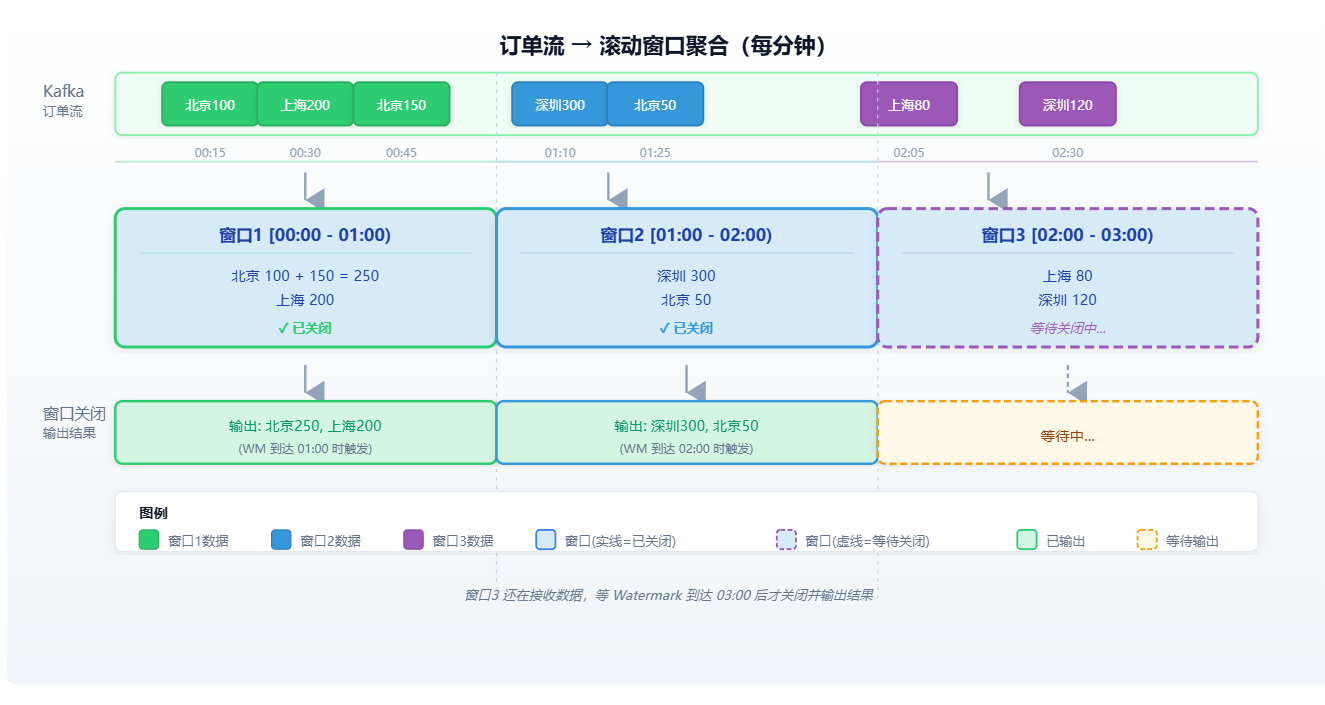Click the 北京50 event block
This screenshot has height=705, width=1325.
[x=655, y=104]
